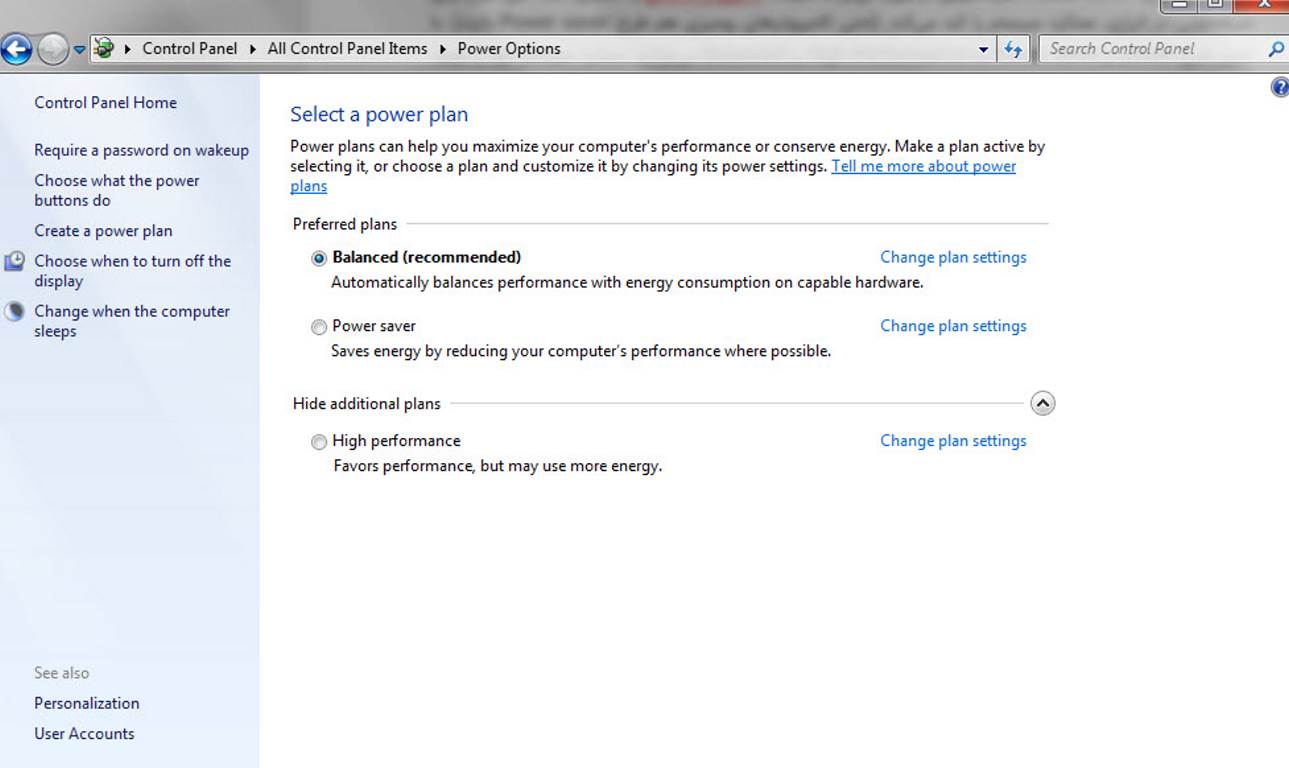Click the Control Panel icon in address bar
This screenshot has width=1289, height=768.
103,48
